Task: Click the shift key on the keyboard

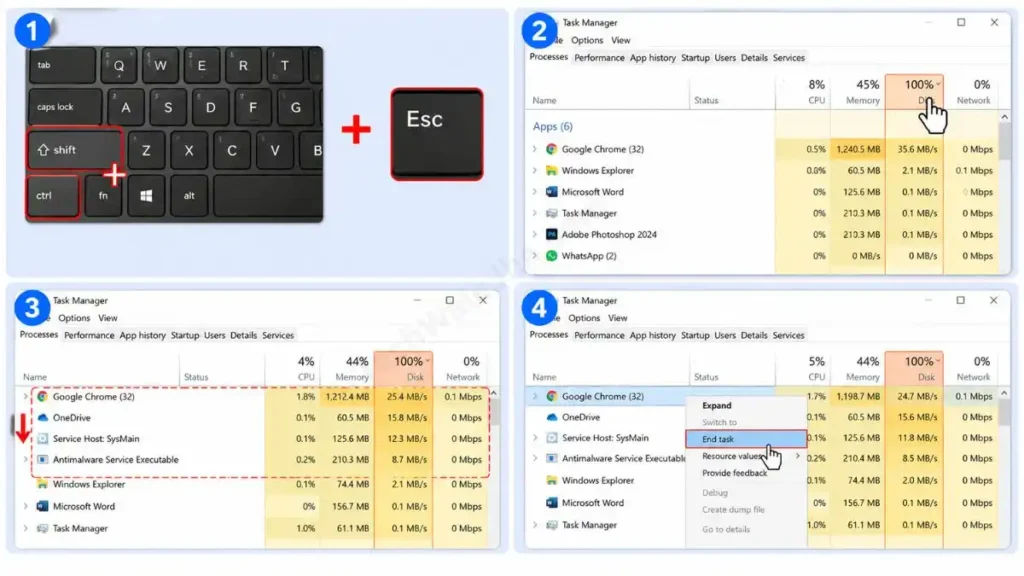Action: click(74, 150)
